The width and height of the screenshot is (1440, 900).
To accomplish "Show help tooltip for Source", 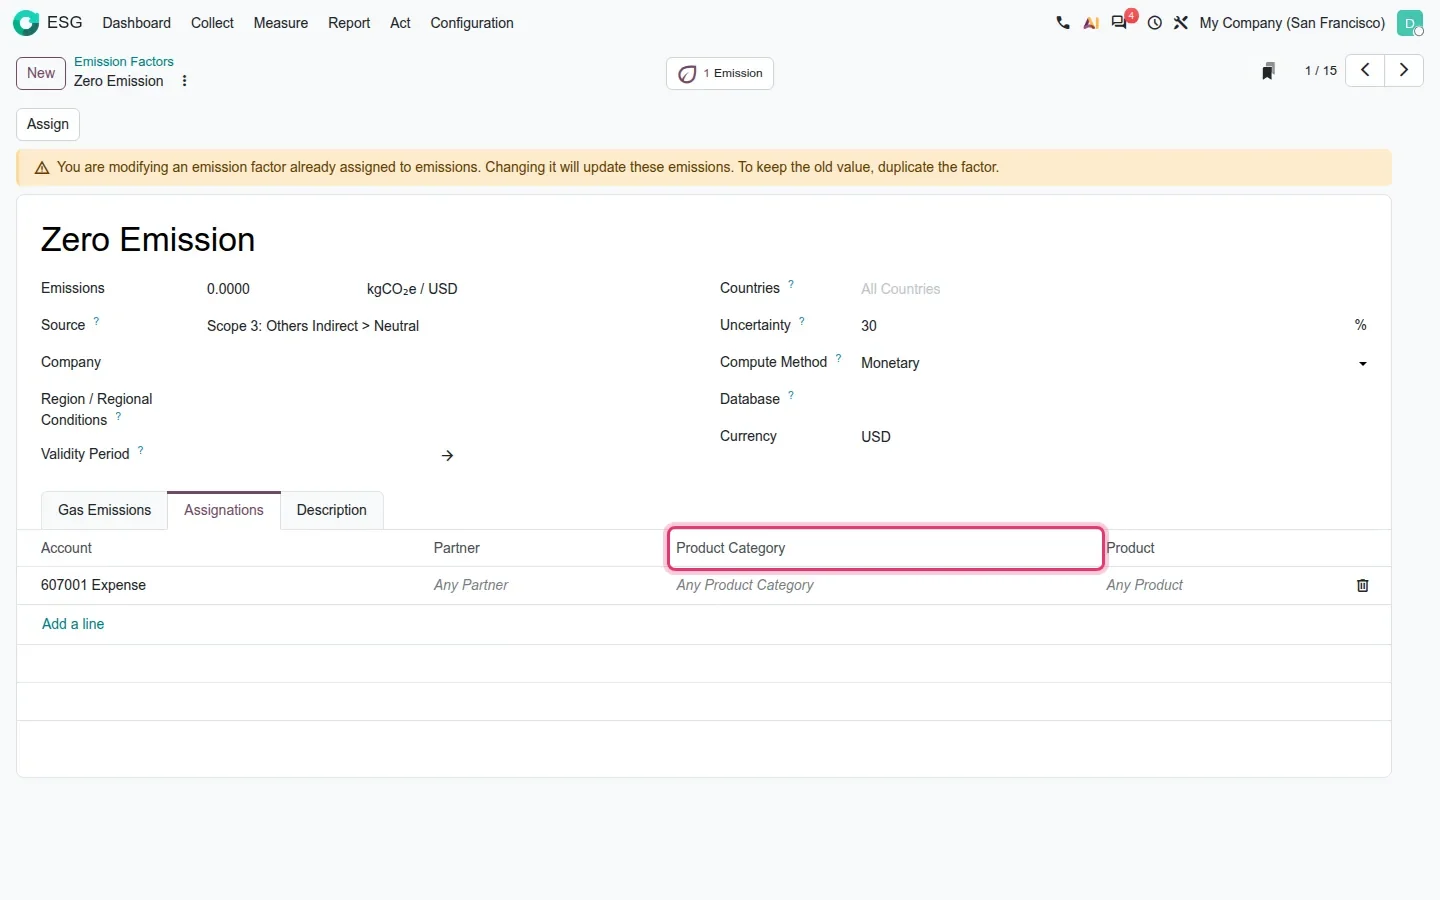I will 96,321.
